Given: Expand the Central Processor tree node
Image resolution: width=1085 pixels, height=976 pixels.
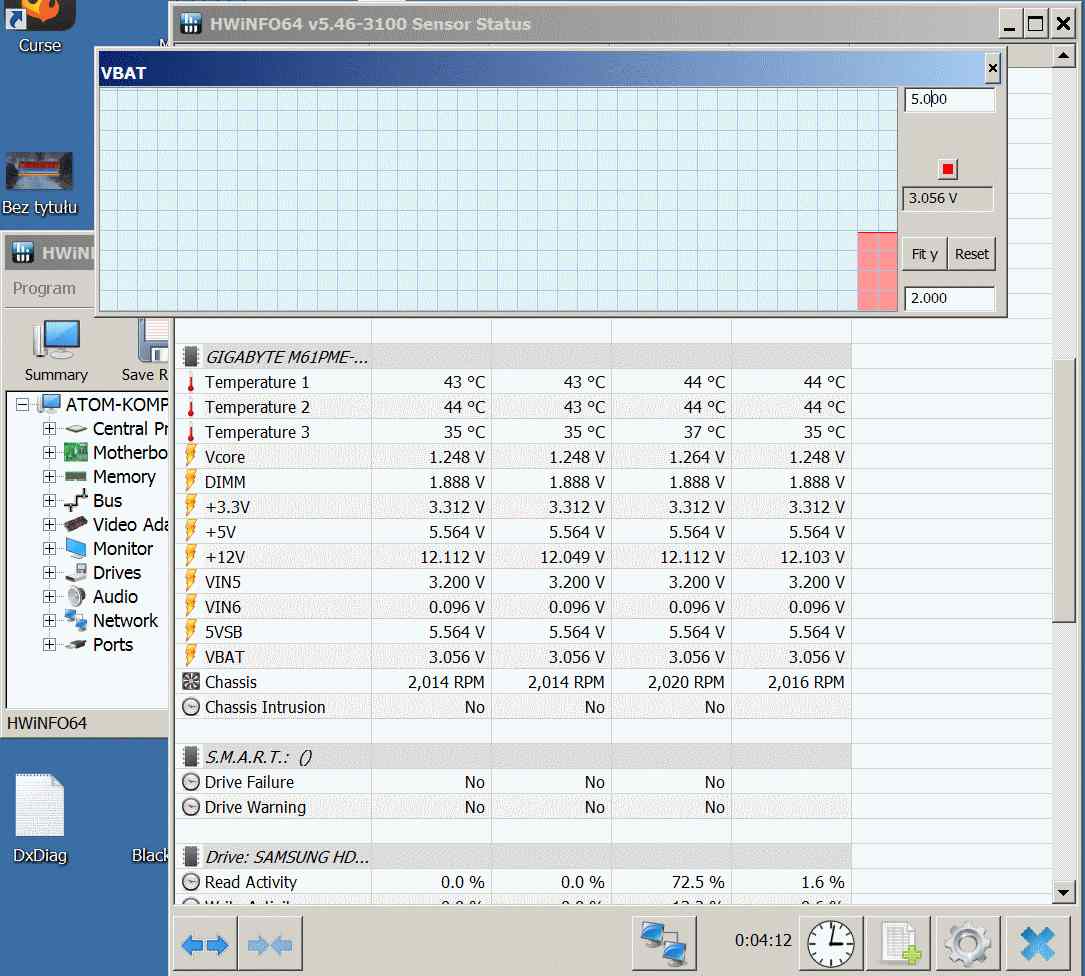Looking at the screenshot, I should pyautogui.click(x=49, y=428).
